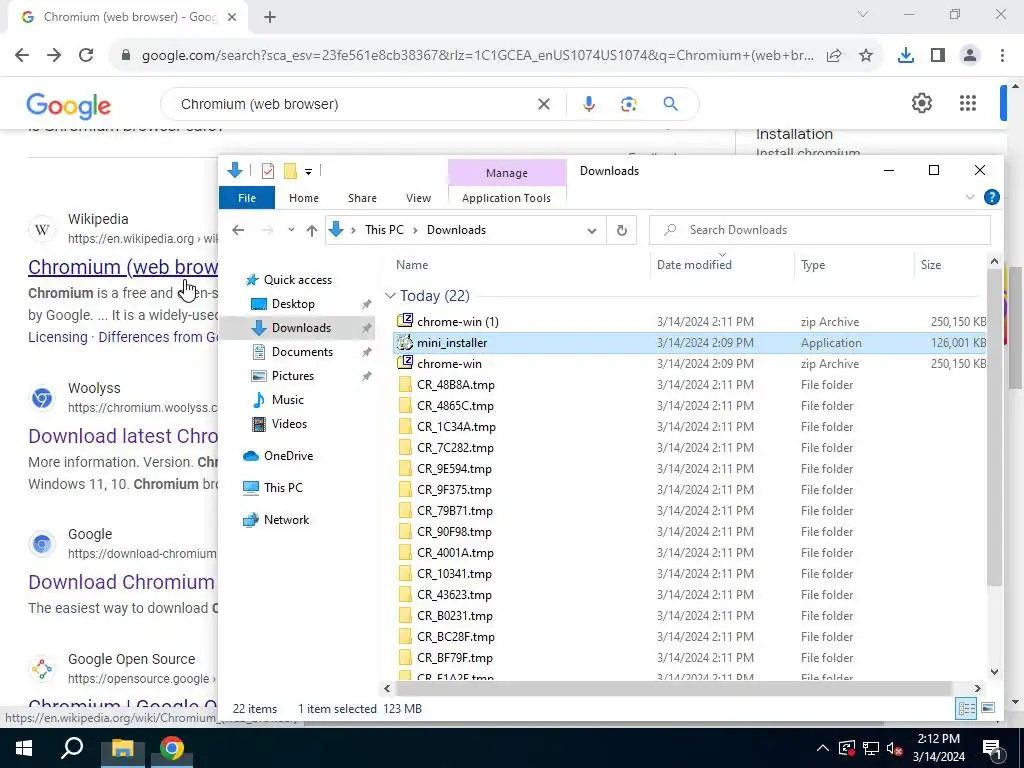Open a new Chrome tab
This screenshot has width=1024, height=768.
click(270, 18)
